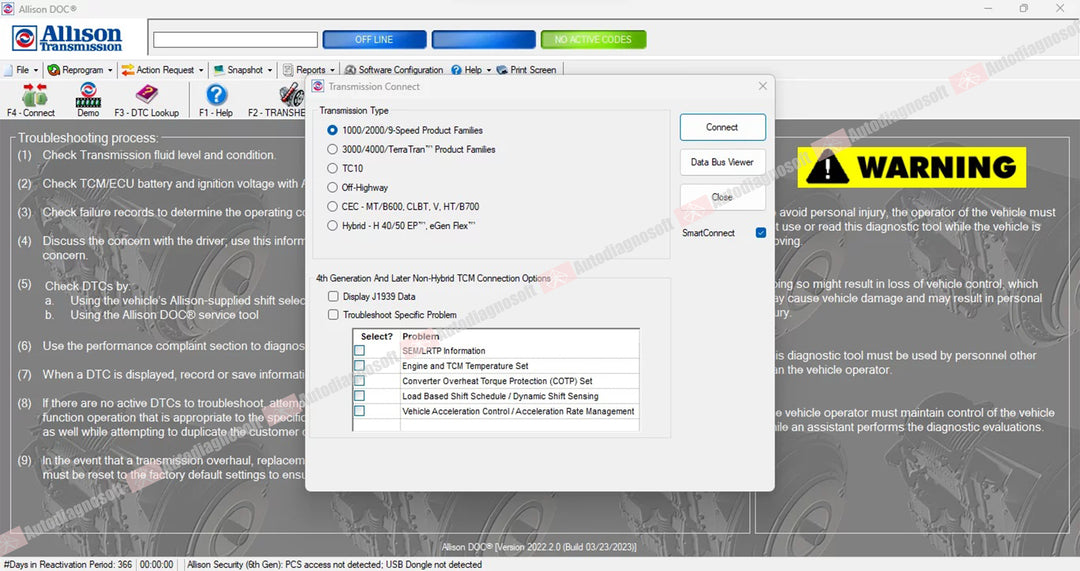Click 'Days in Reactivation Period: 366' status
1080x571 pixels.
point(68,565)
